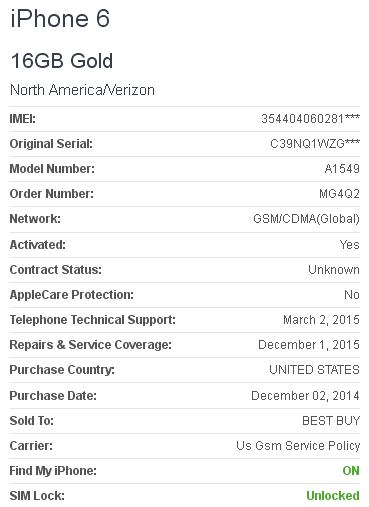Screen dimensions: 369x507
Task: Select the Us Gsm Service Policy carrier
Action: [x=298, y=446]
